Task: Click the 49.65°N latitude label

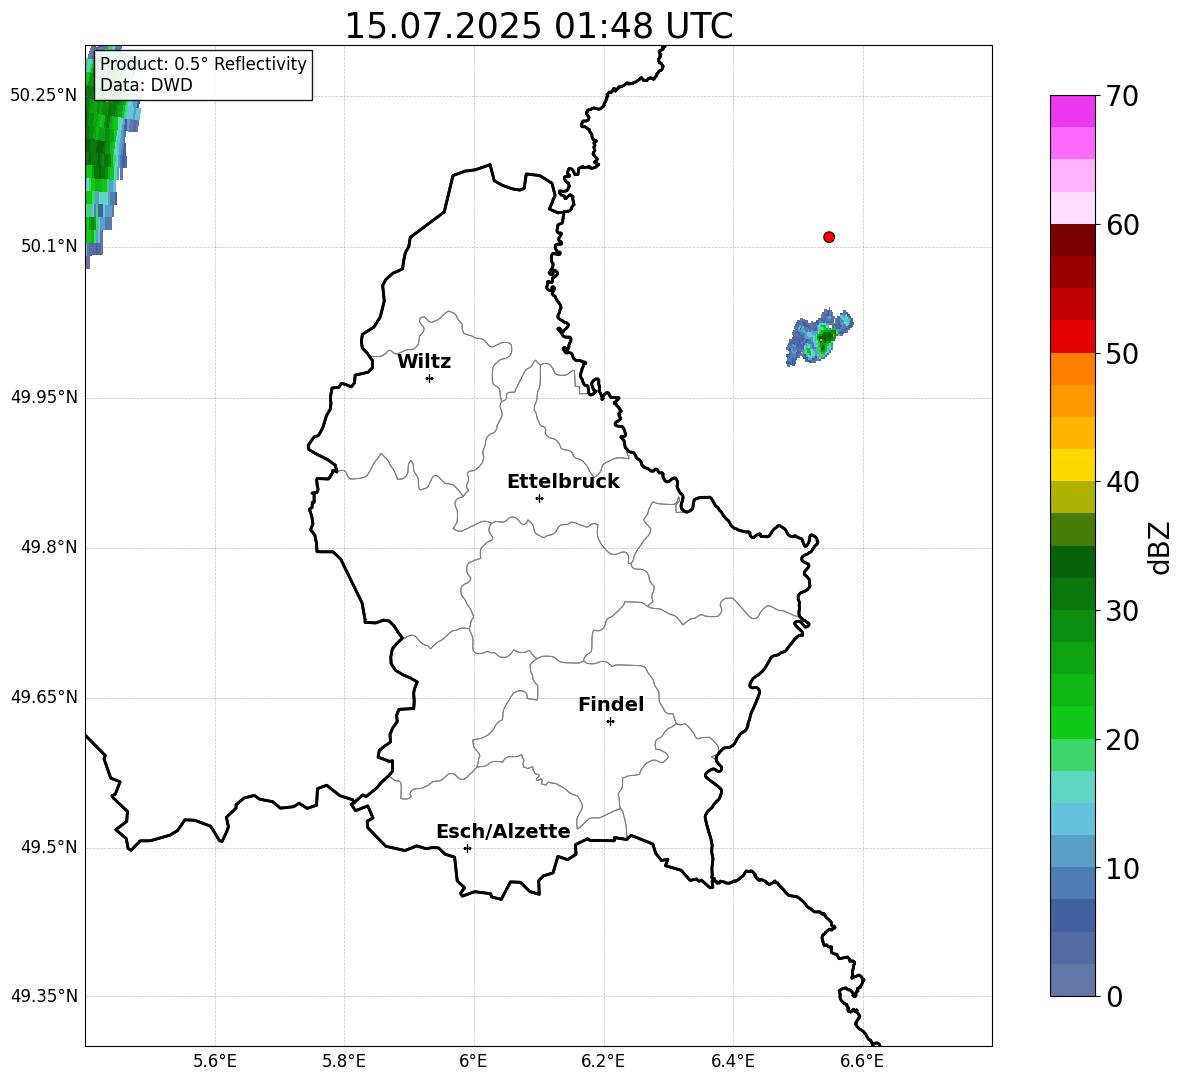Action: pos(44,697)
